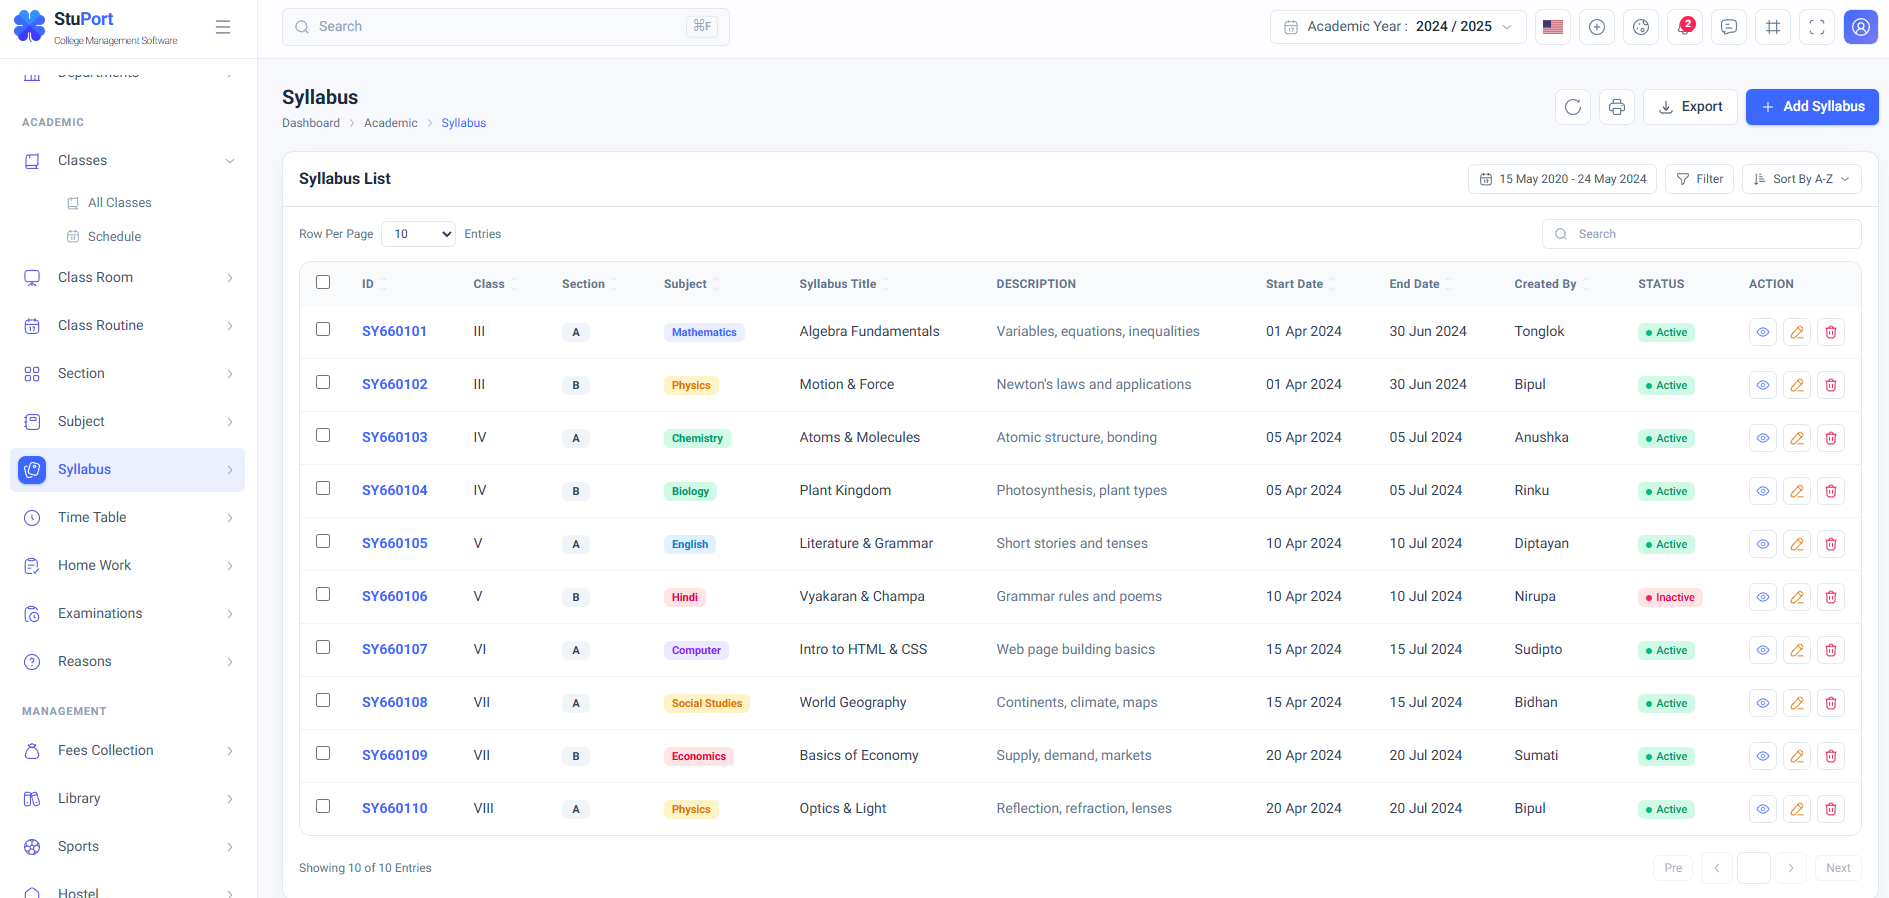Expand the Fees Collection sidebar menu
Image resolution: width=1889 pixels, height=898 pixels.
[x=127, y=751]
